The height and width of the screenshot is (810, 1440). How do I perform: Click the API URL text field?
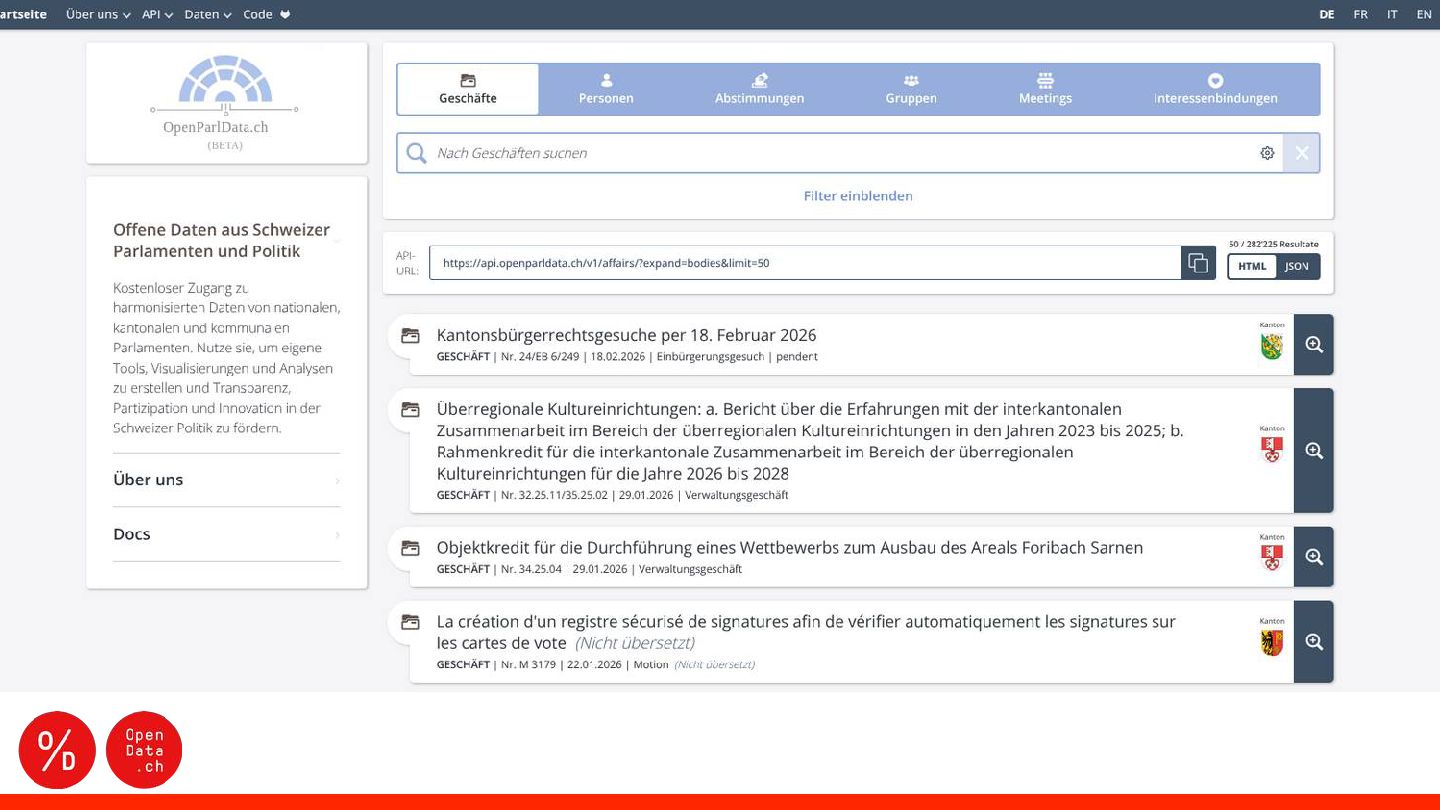805,263
